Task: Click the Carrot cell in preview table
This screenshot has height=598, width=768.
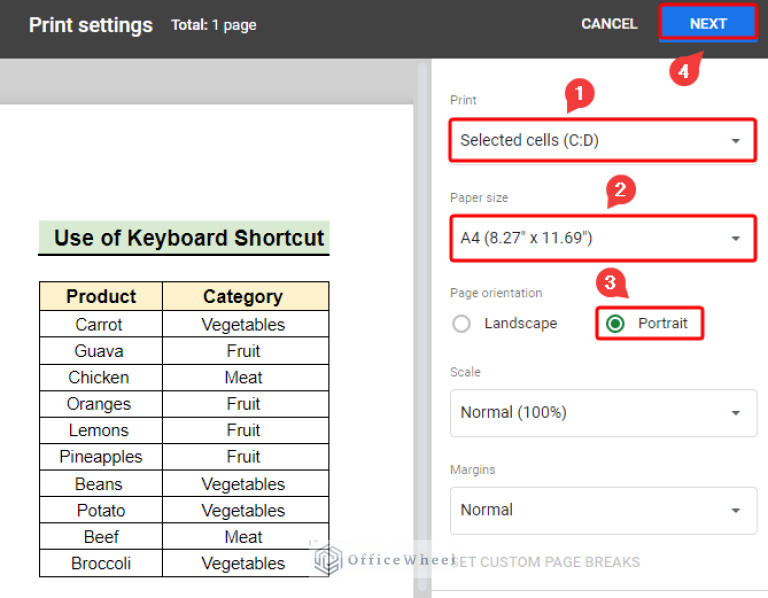Action: (99, 325)
